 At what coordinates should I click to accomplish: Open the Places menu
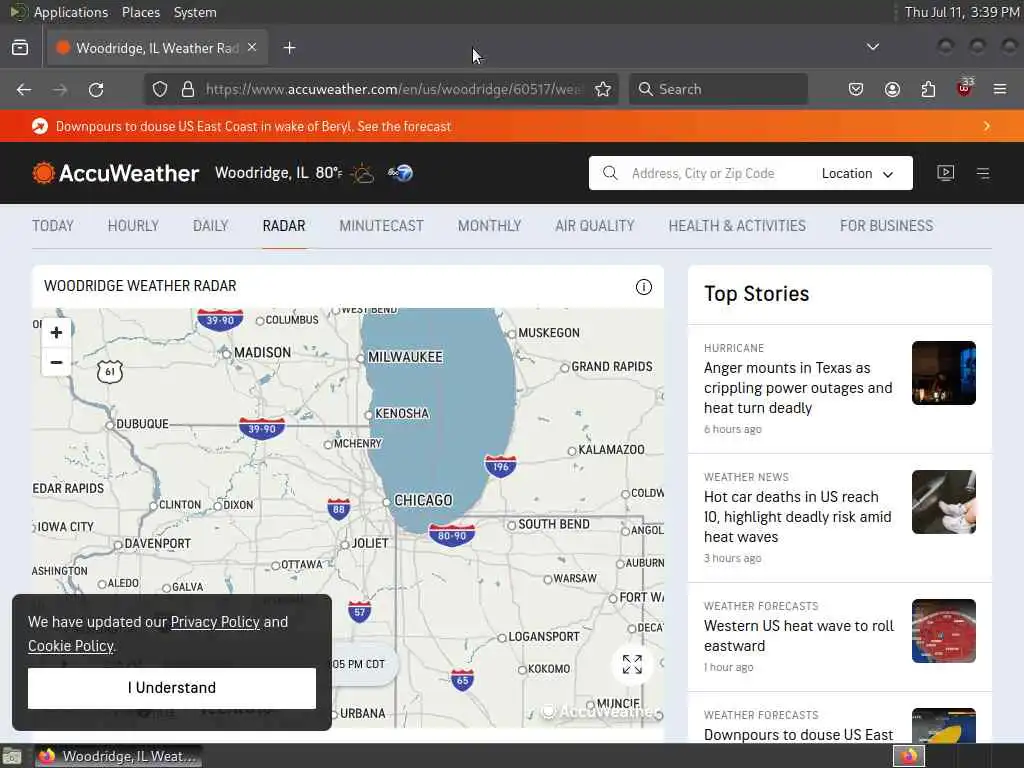[140, 12]
